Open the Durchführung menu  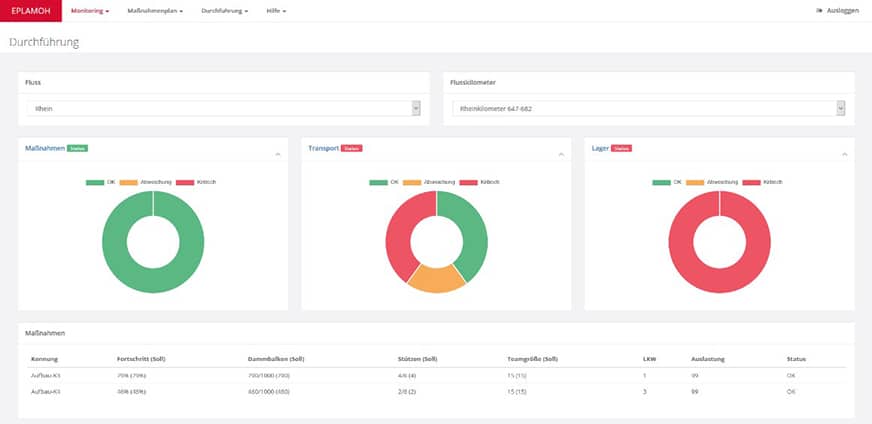(225, 11)
